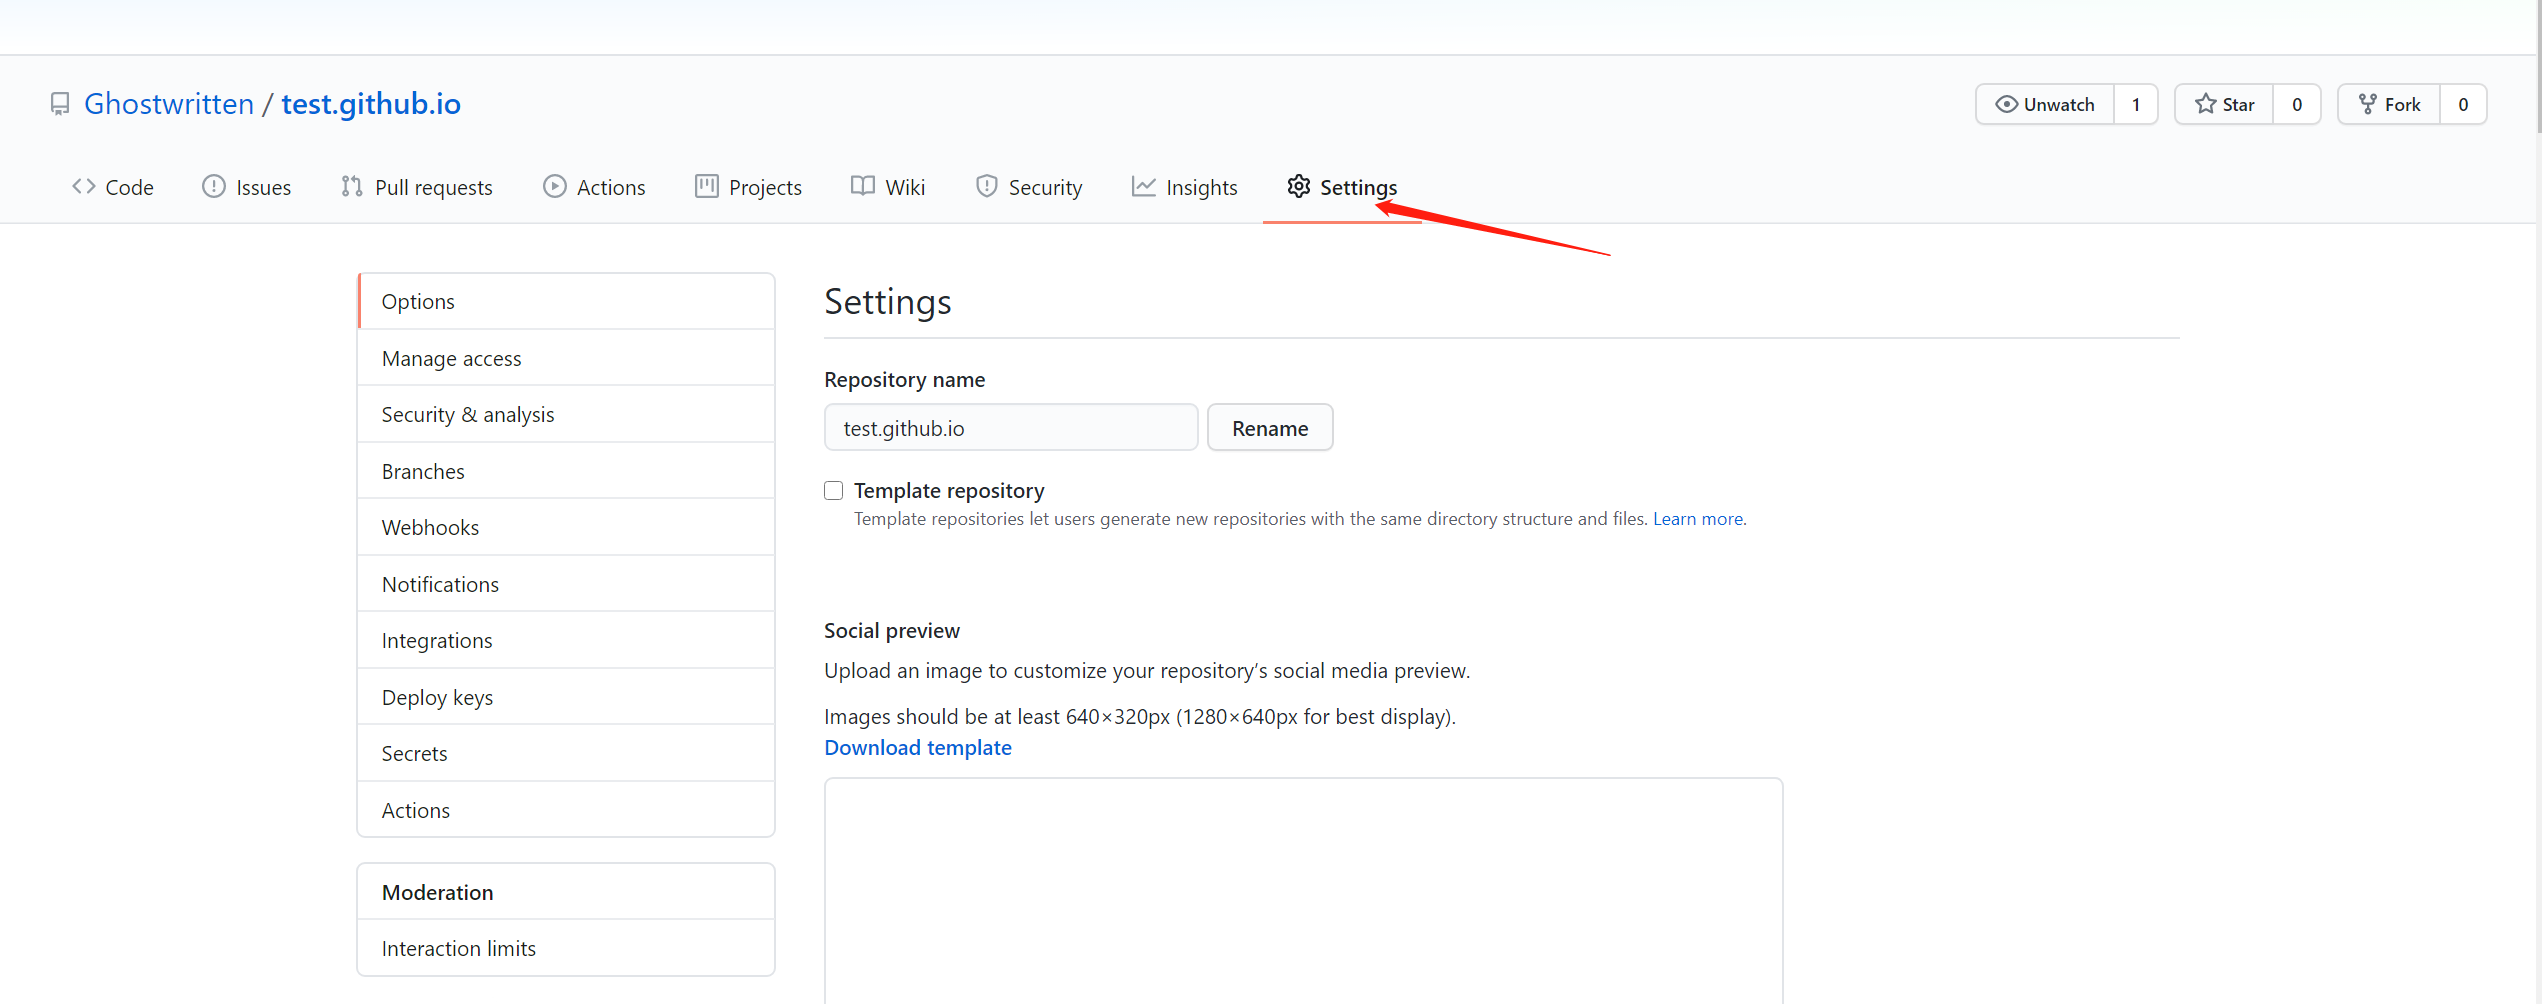Viewport: 2542px width, 1004px height.
Task: Open the watchers count 1
Action: point(2136,104)
